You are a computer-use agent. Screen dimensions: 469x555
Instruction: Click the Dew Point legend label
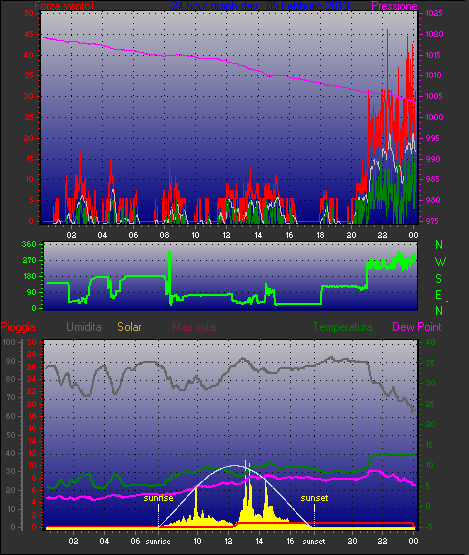[417, 327]
